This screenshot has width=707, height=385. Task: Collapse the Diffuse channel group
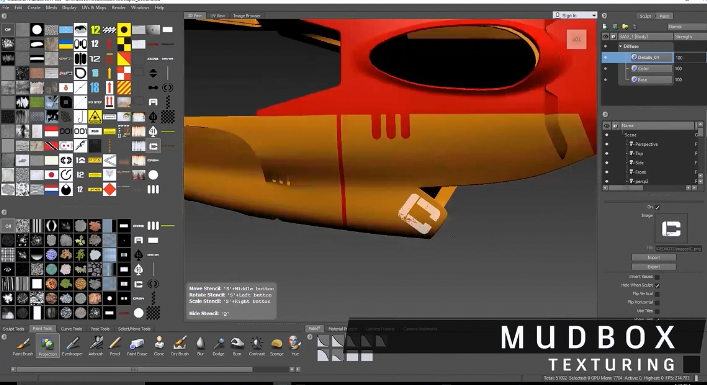pyautogui.click(x=621, y=46)
